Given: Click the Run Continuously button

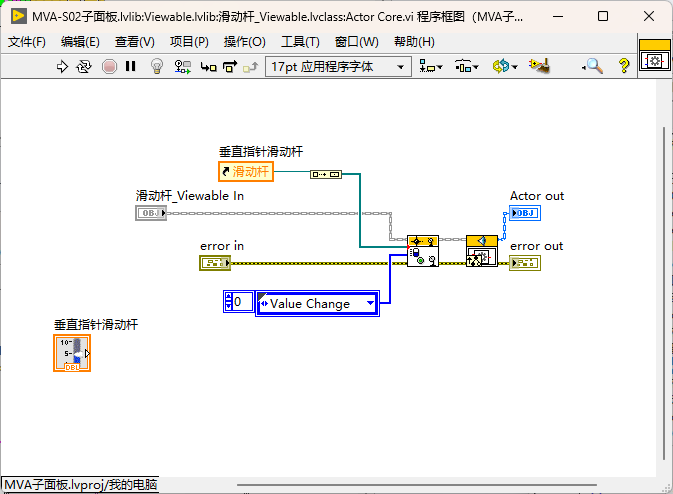Looking at the screenshot, I should pyautogui.click(x=84, y=67).
